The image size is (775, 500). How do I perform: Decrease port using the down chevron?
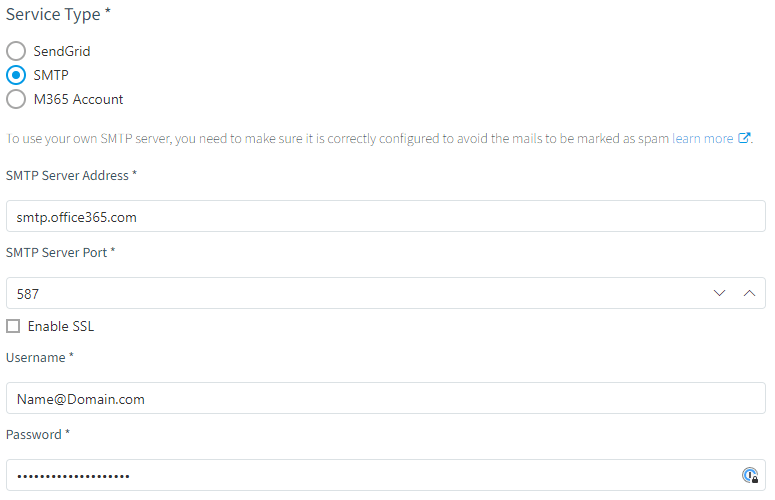pyautogui.click(x=719, y=293)
